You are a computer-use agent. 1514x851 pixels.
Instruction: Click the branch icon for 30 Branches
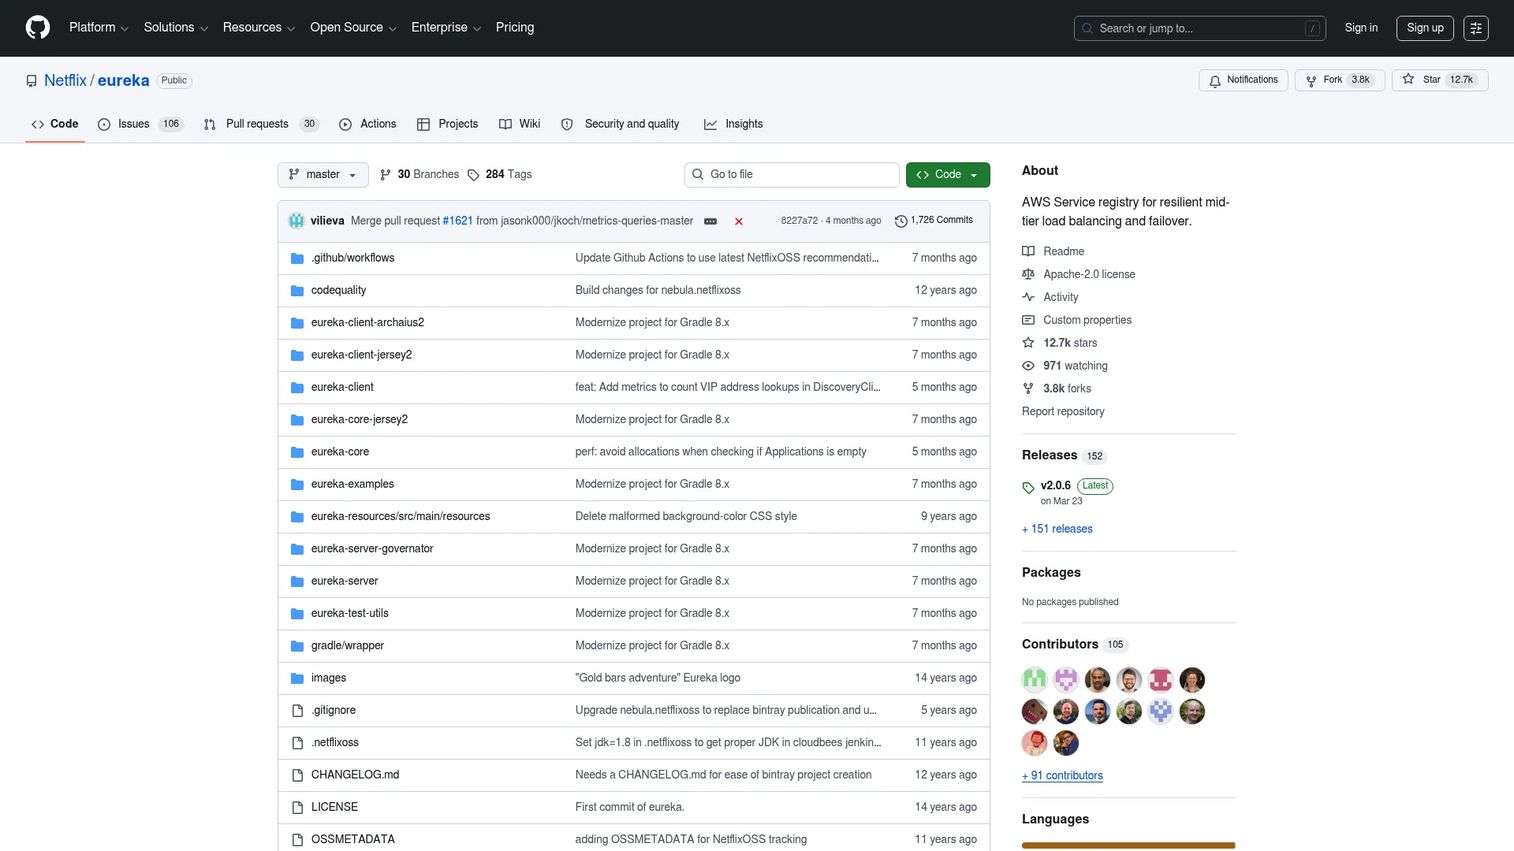click(385, 175)
